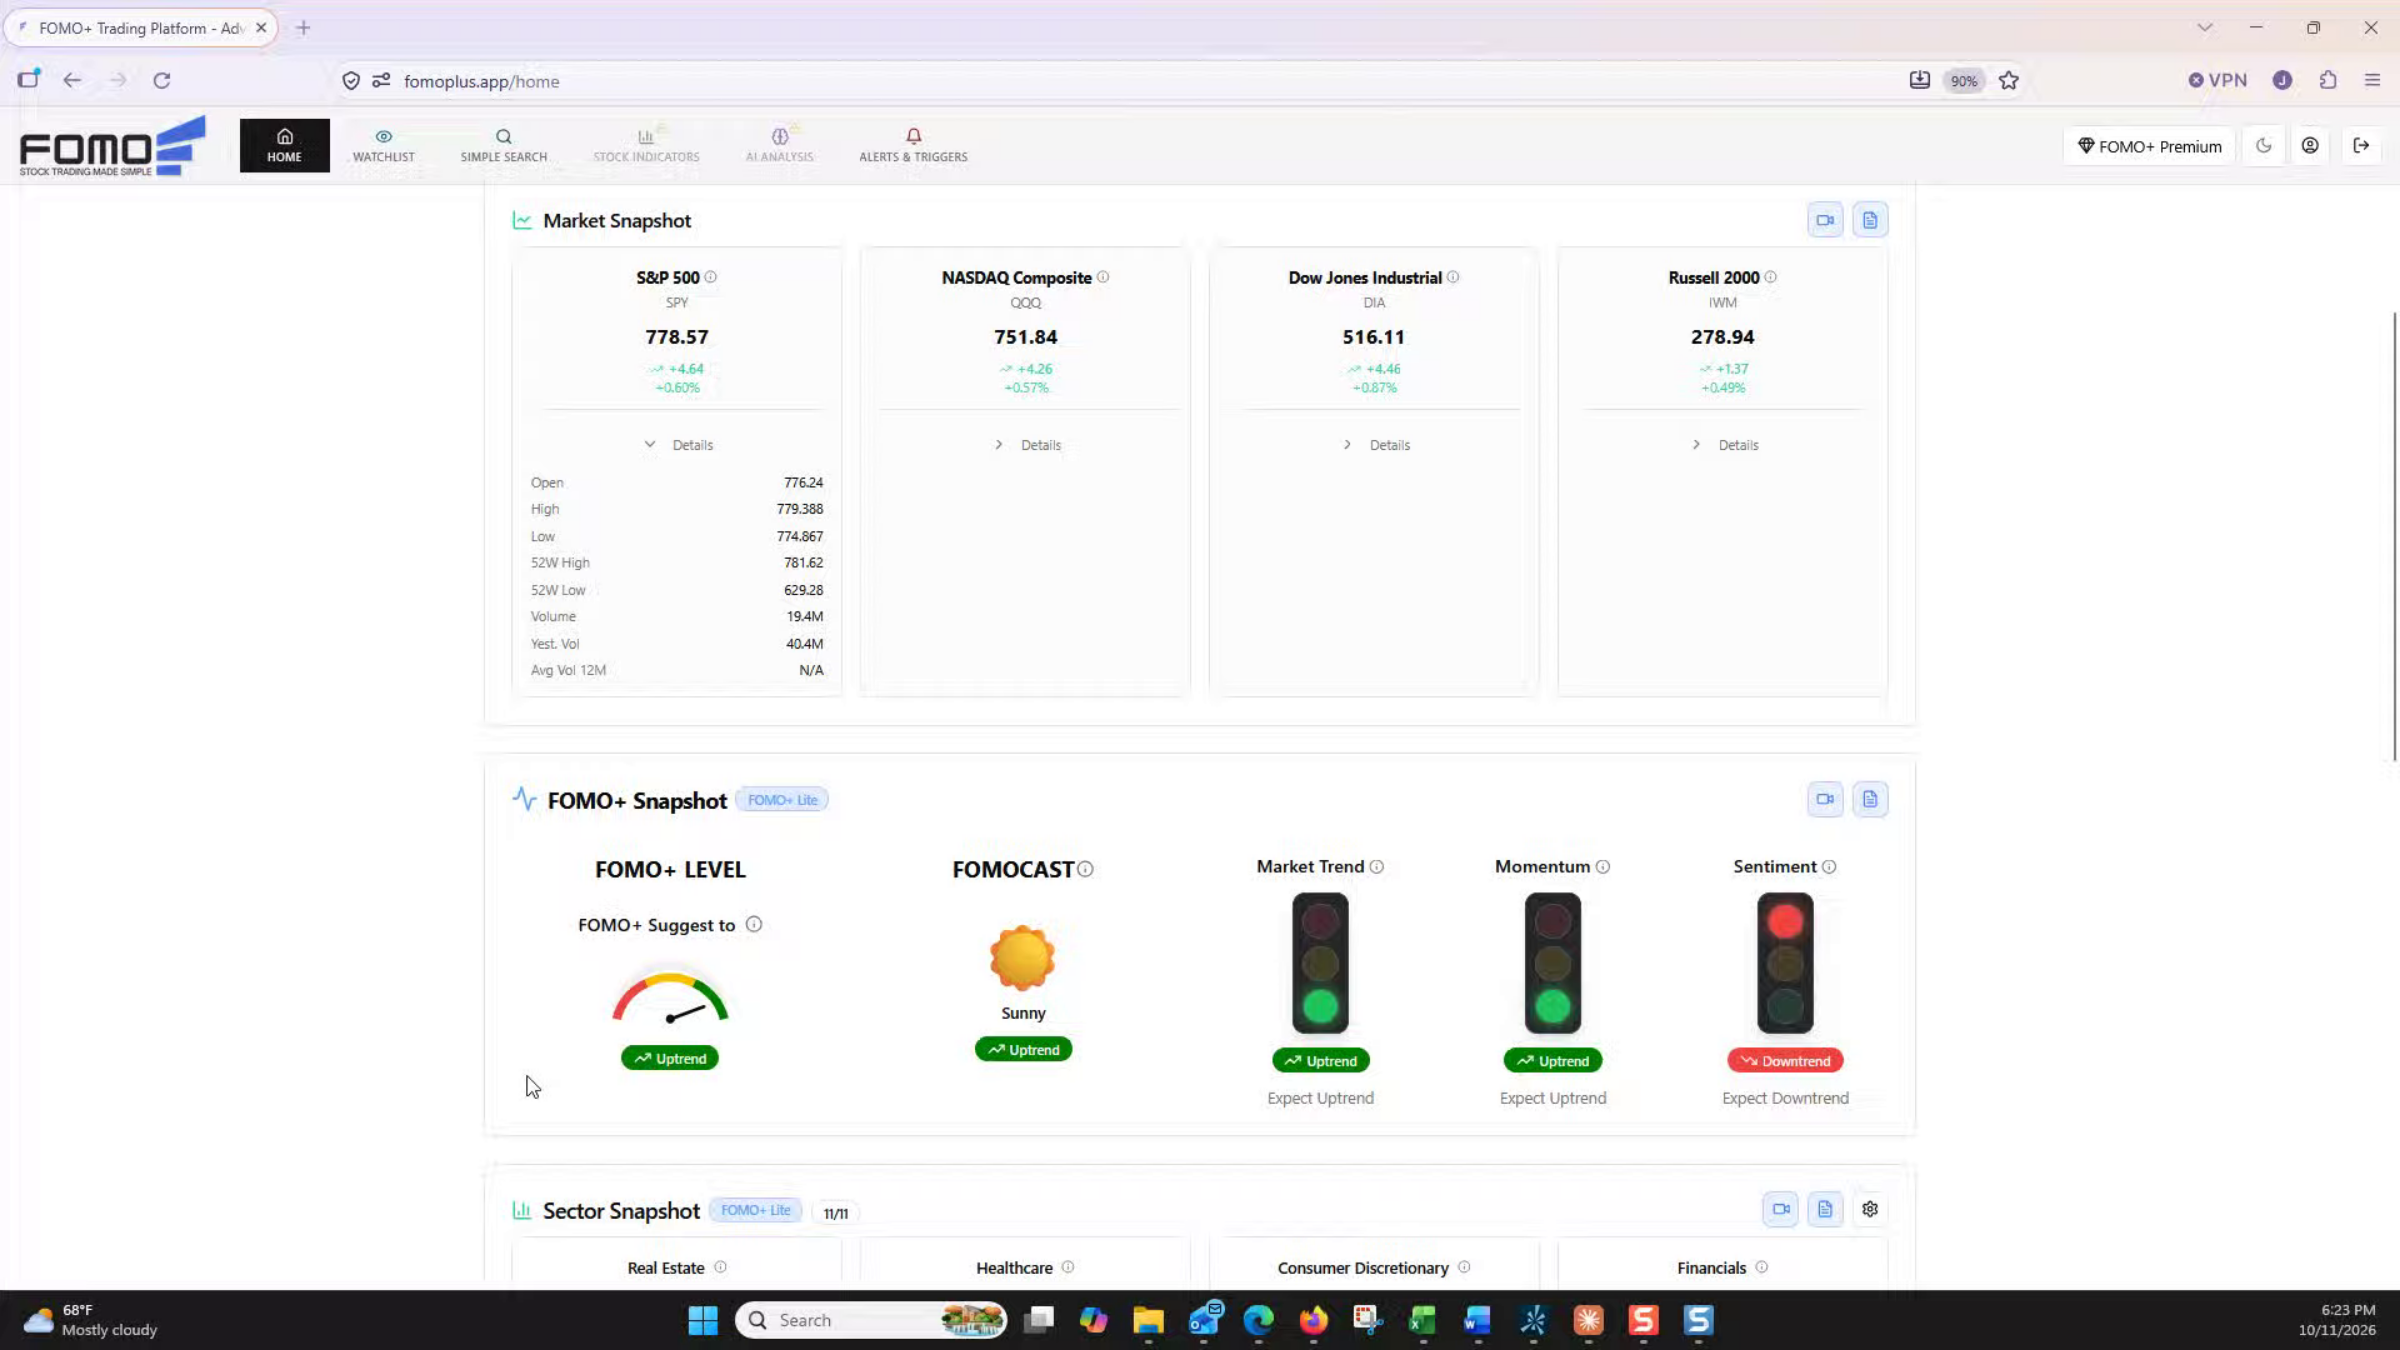Expand Dow Jones Industrial Details

(x=1376, y=445)
